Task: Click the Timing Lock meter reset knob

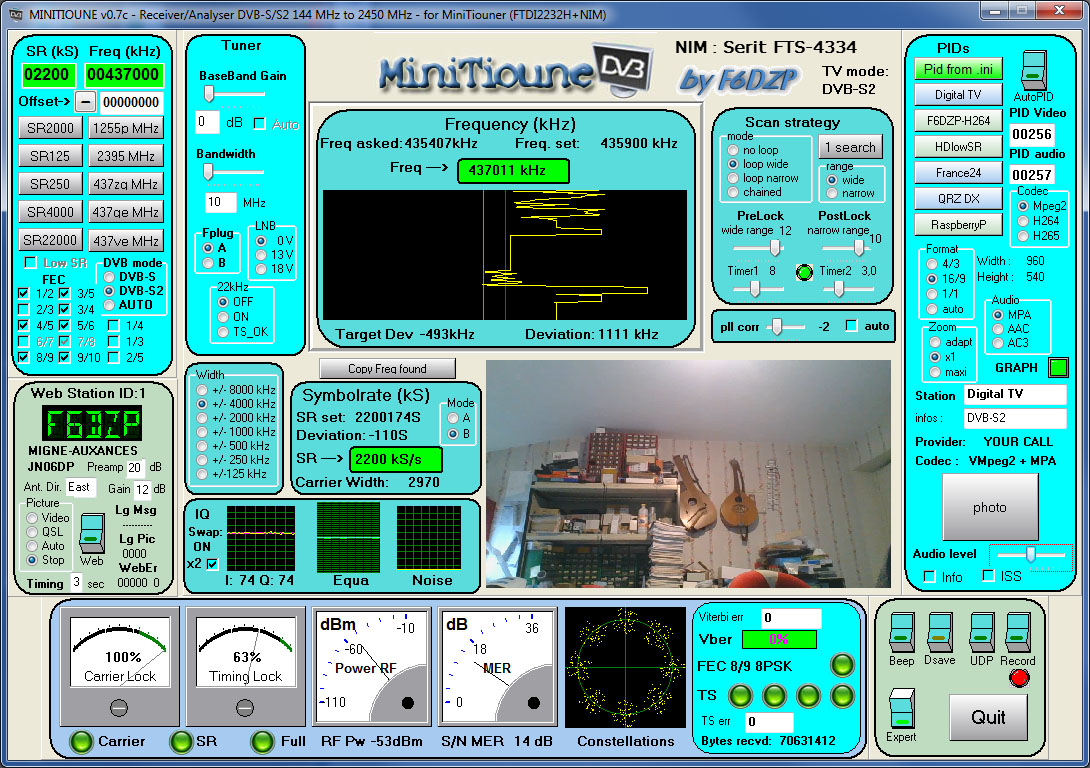Action: click(x=245, y=708)
